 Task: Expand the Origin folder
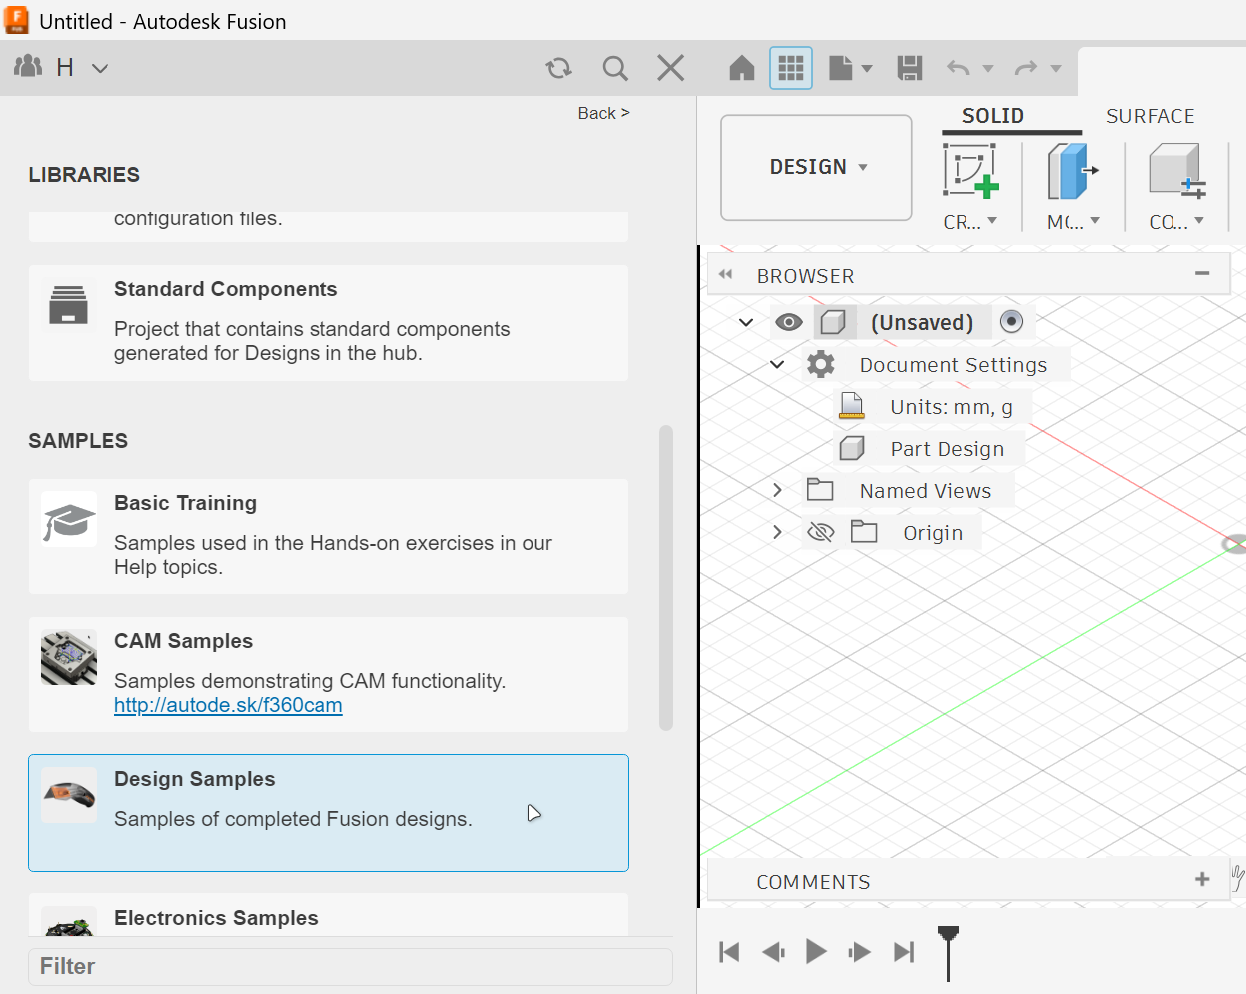[777, 532]
